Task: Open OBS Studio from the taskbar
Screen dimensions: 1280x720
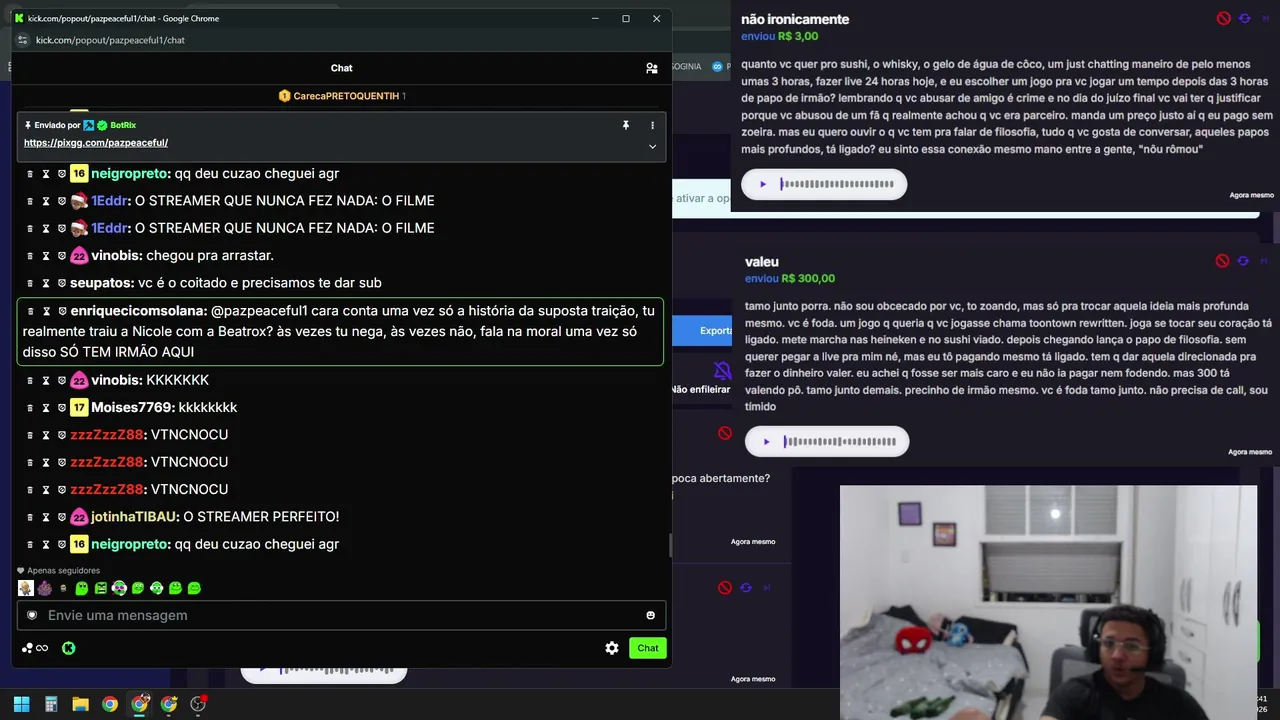Action: (x=198, y=704)
